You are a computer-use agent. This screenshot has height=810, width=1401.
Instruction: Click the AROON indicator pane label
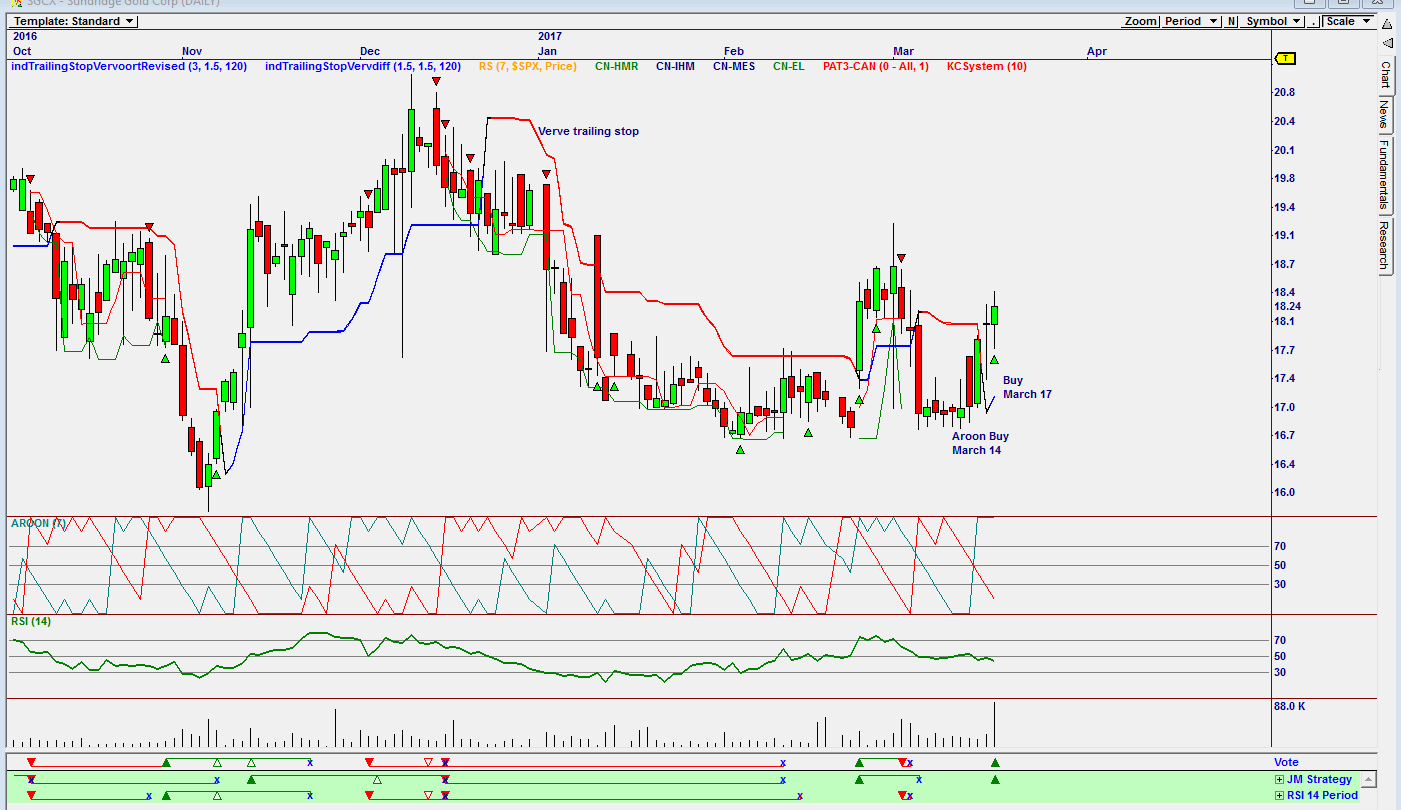pos(39,523)
